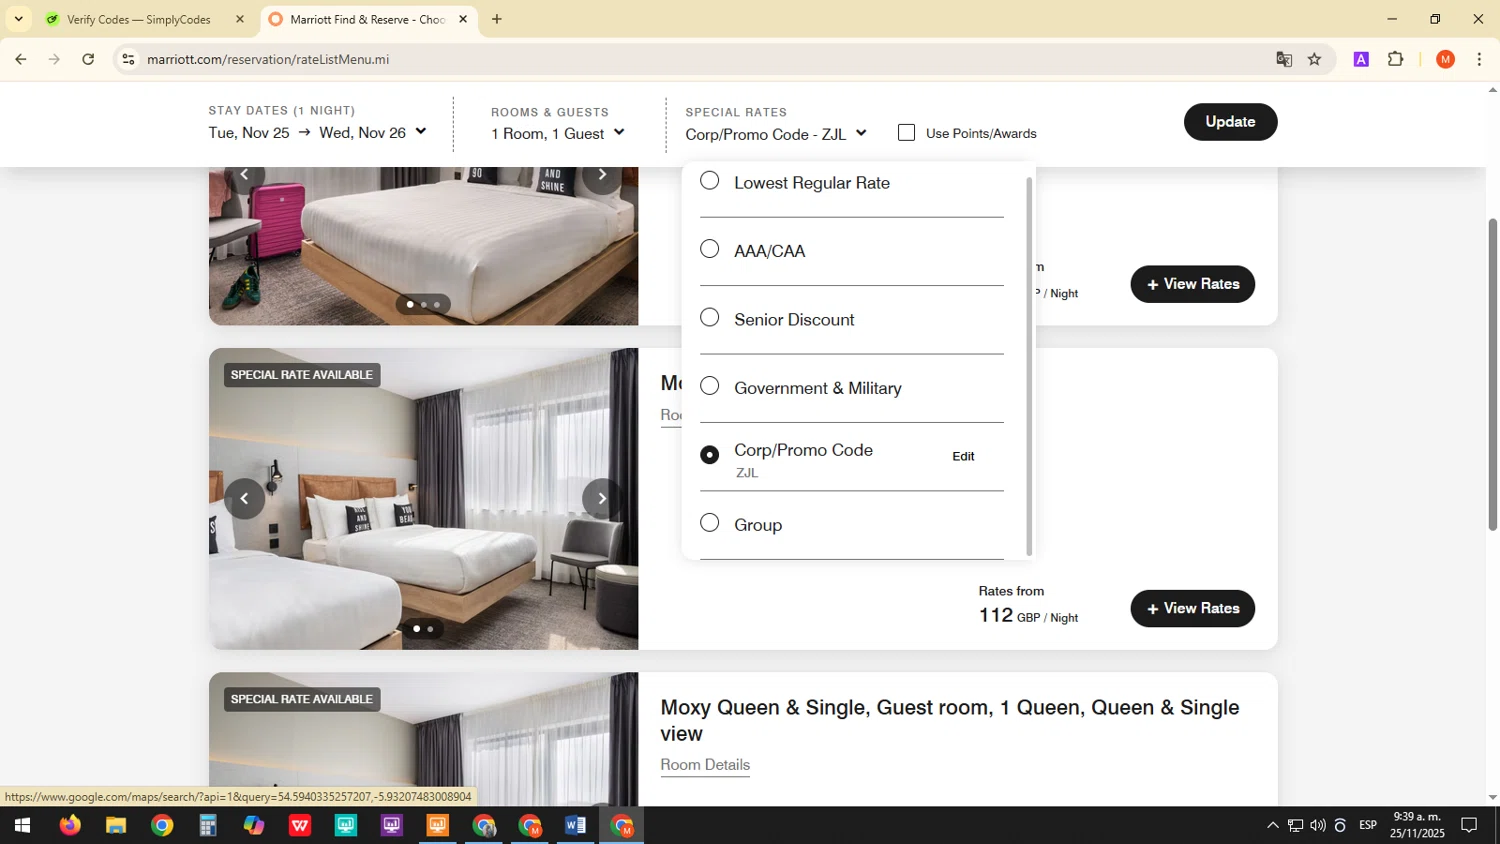Edit the Corp/Promo Code ZJL
Image resolution: width=1500 pixels, height=844 pixels.
point(963,457)
